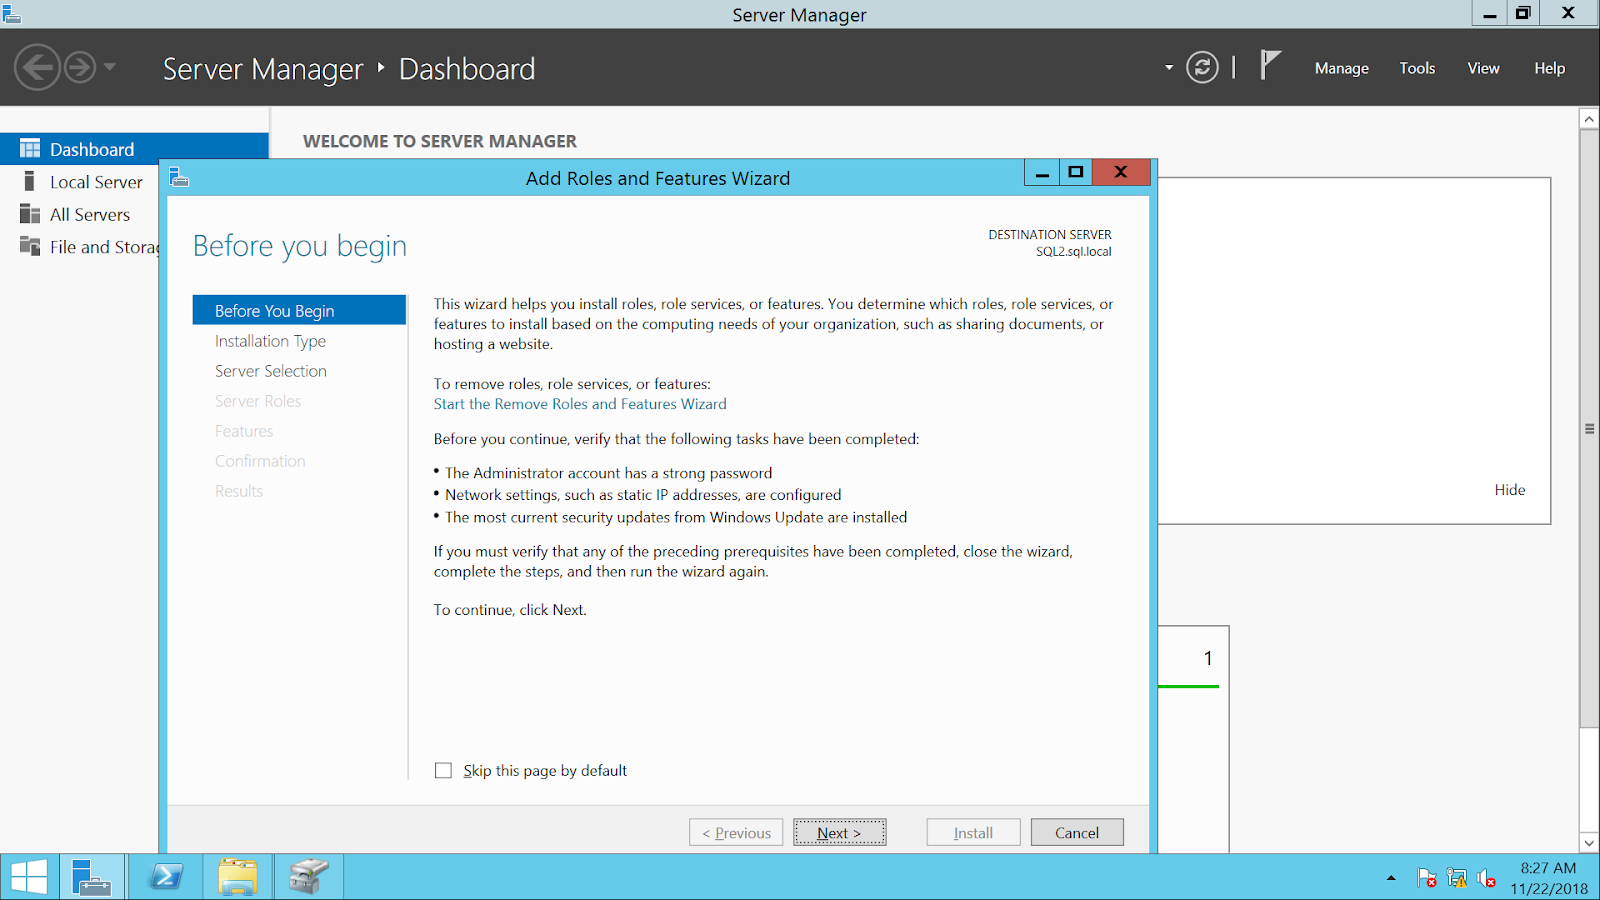Open the Manage menu
The width and height of the screenshot is (1600, 900).
[x=1341, y=67]
